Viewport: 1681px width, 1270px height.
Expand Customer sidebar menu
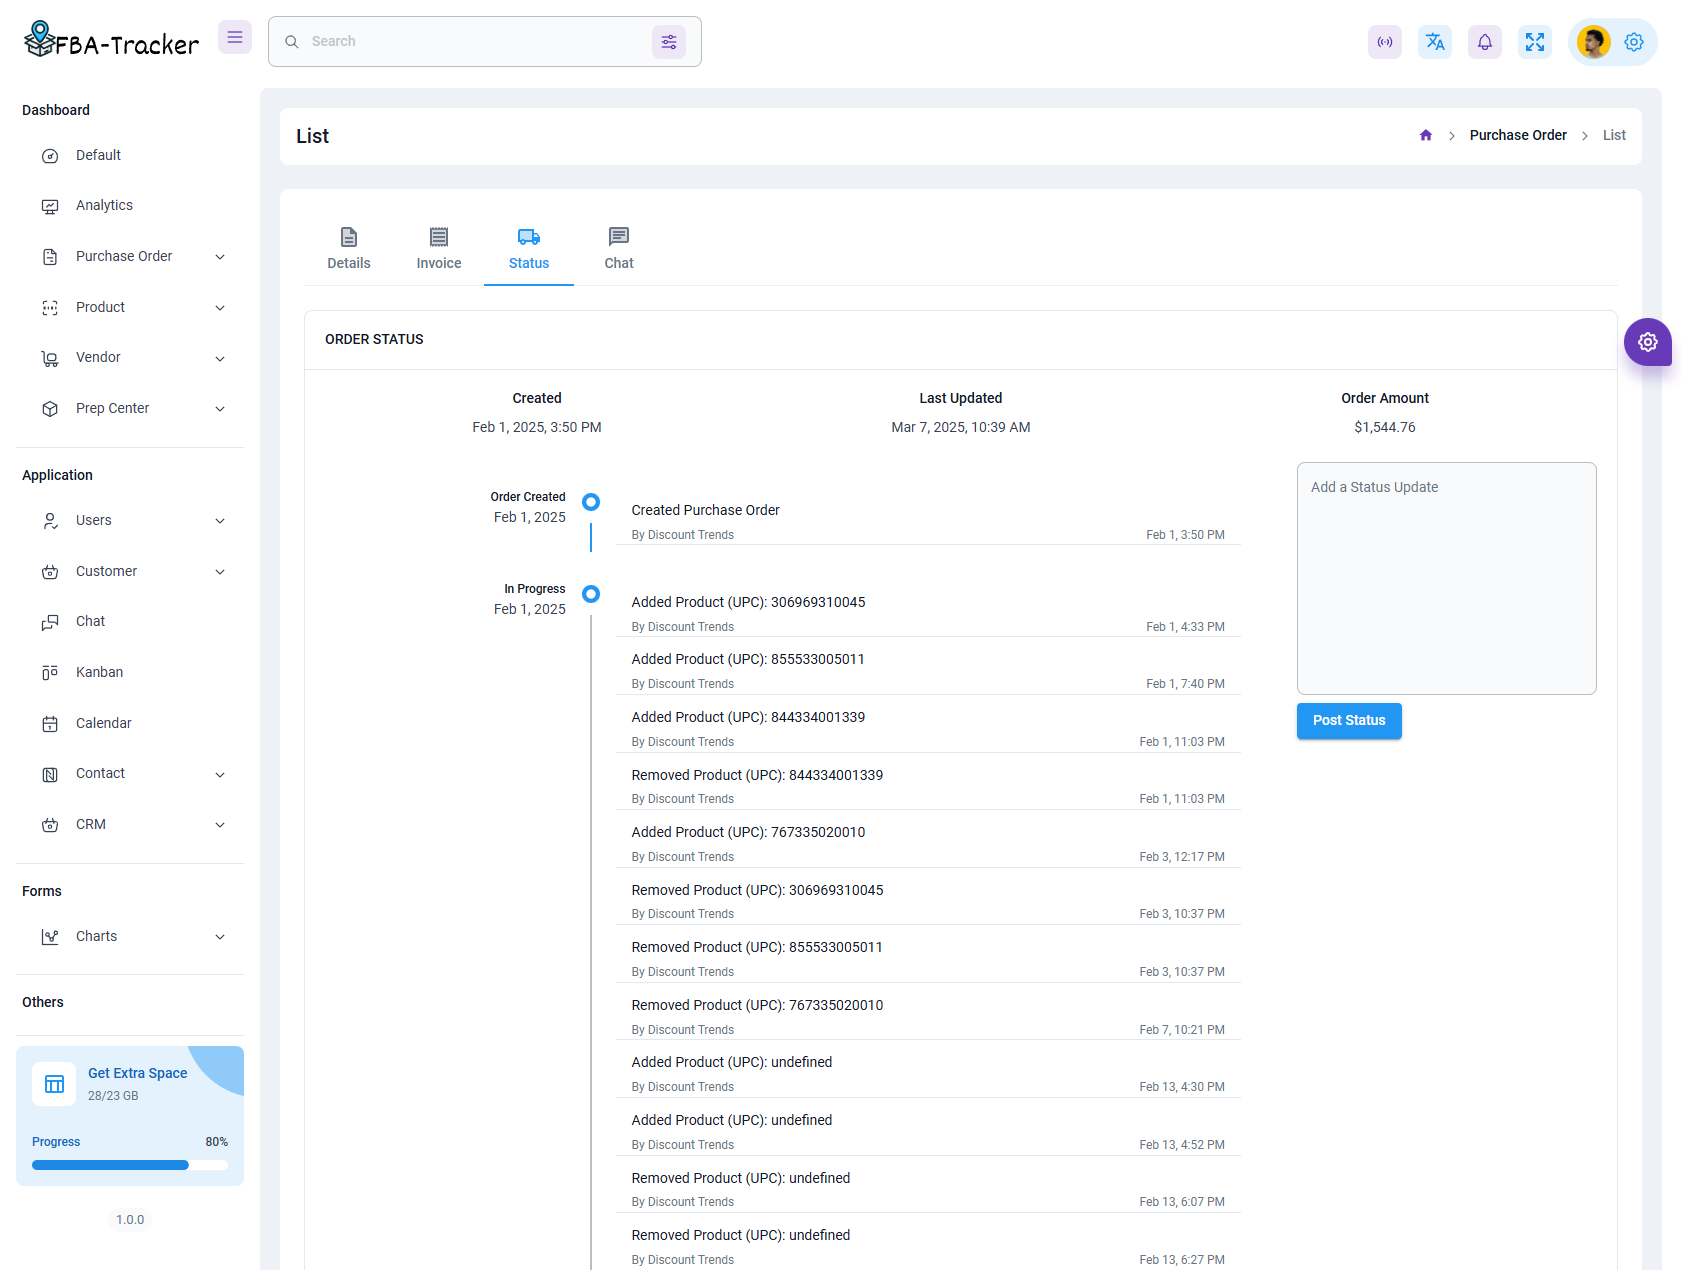(x=130, y=571)
